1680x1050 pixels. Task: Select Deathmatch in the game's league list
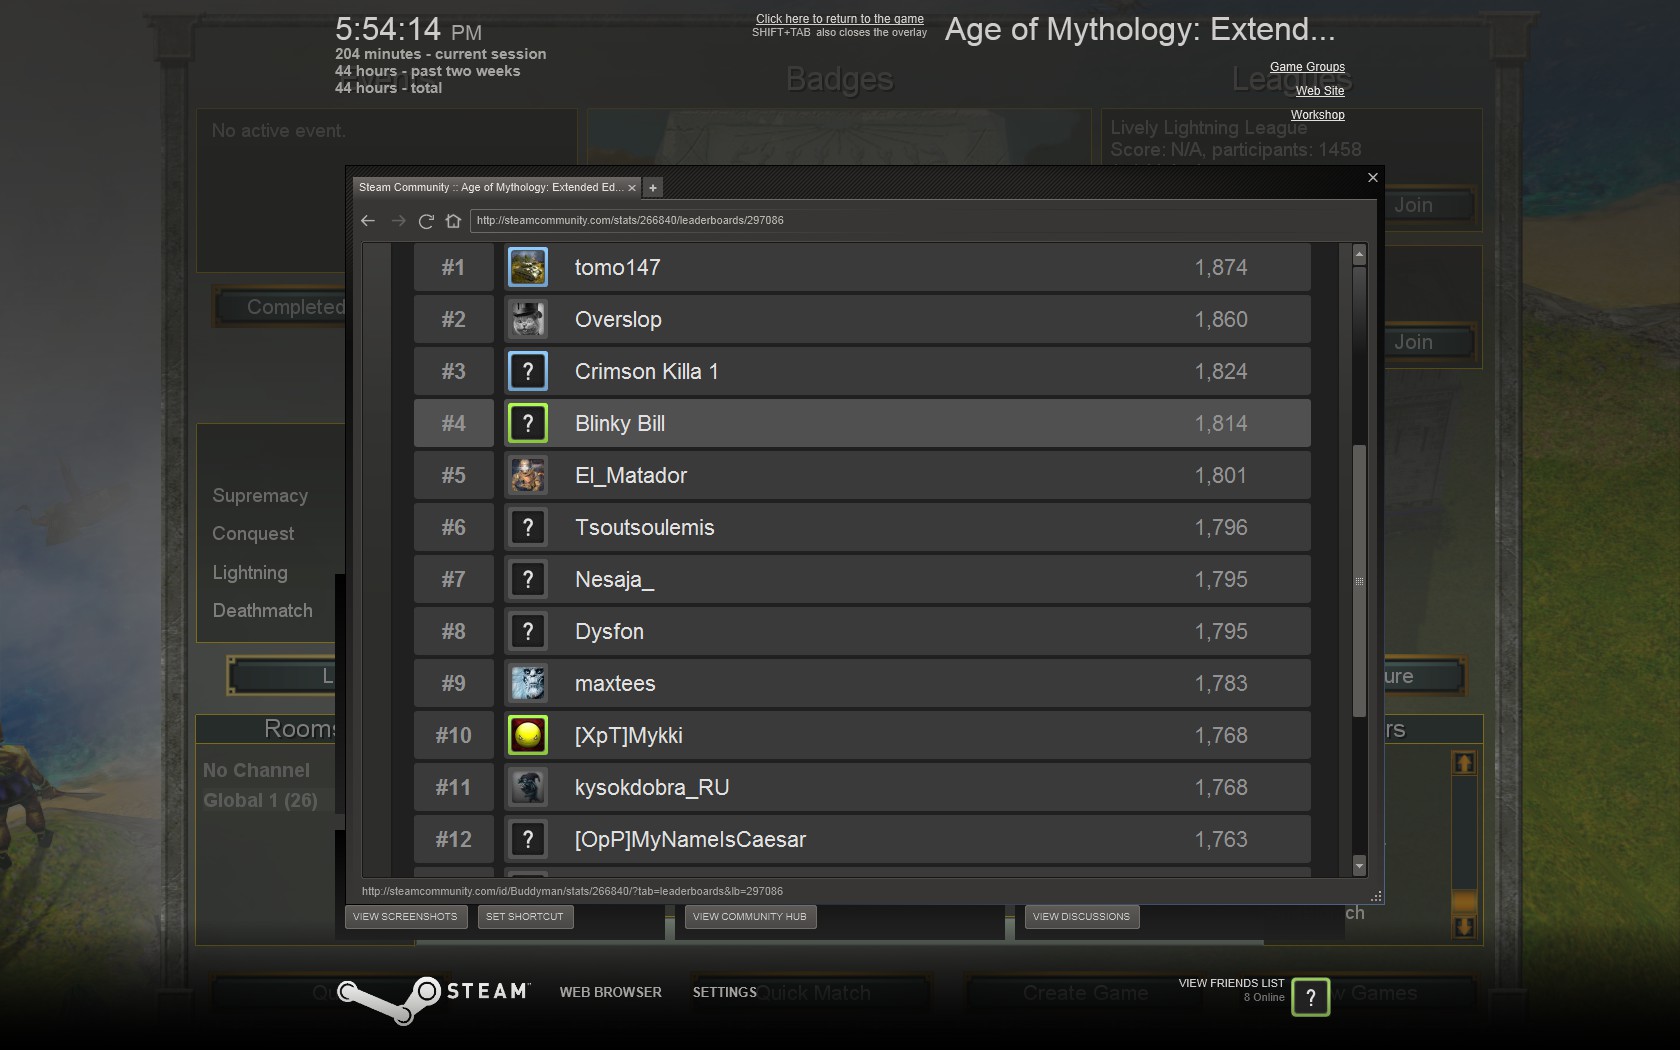pos(262,611)
